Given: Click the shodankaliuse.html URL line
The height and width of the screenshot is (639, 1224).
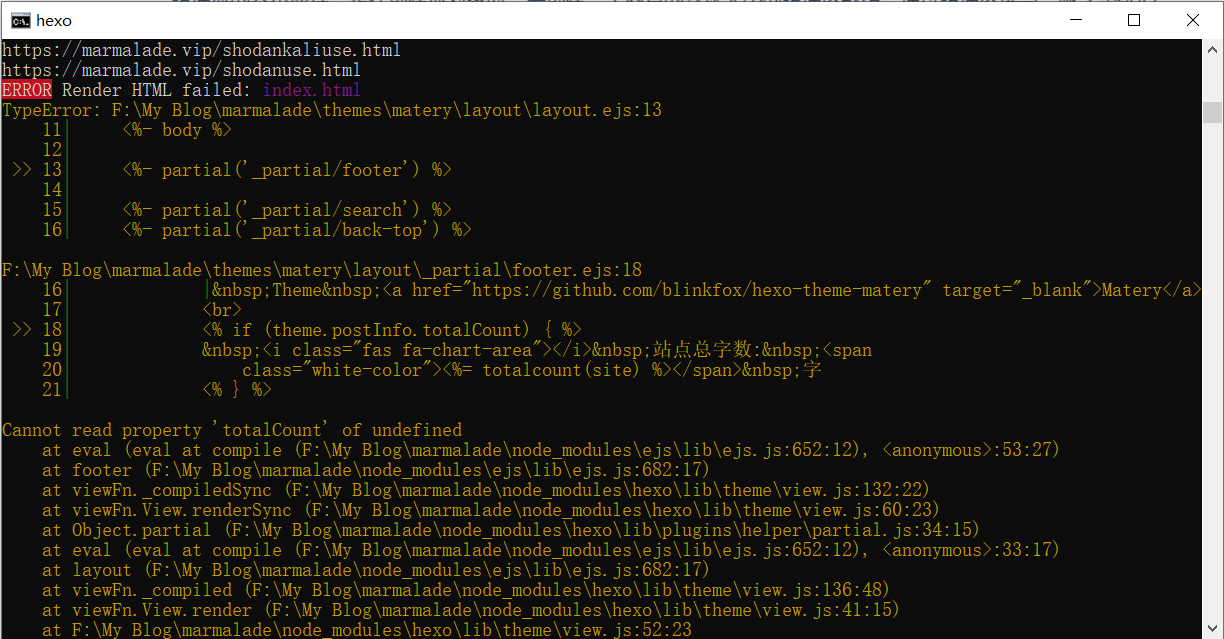Looking at the screenshot, I should click(x=201, y=50).
